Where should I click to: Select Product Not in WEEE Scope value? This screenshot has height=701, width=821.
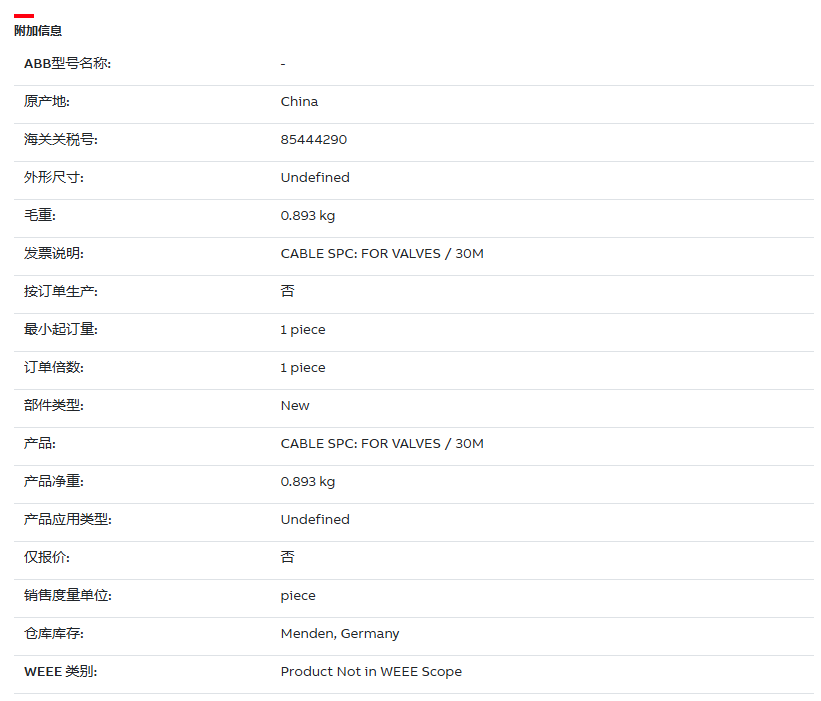point(371,672)
